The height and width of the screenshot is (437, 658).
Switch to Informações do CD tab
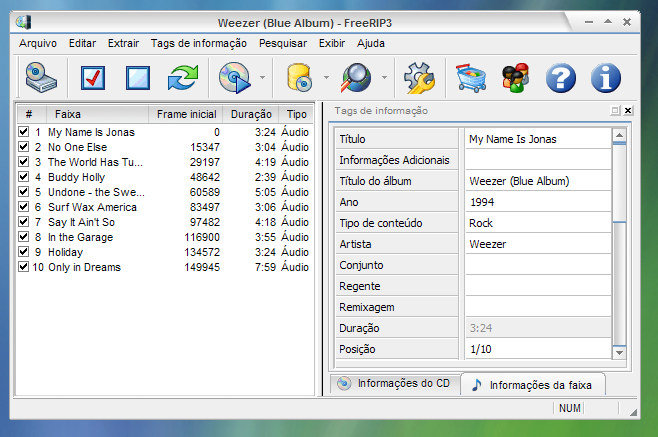[x=395, y=383]
